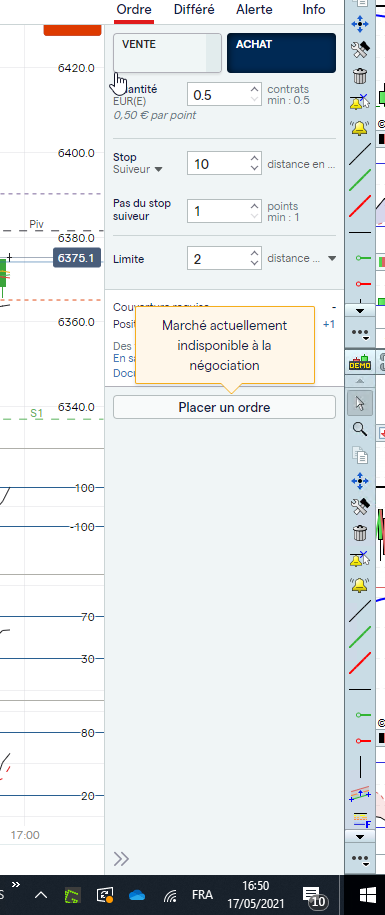Increase the quantity with the up stepper
The height and width of the screenshot is (915, 385).
coord(254,89)
